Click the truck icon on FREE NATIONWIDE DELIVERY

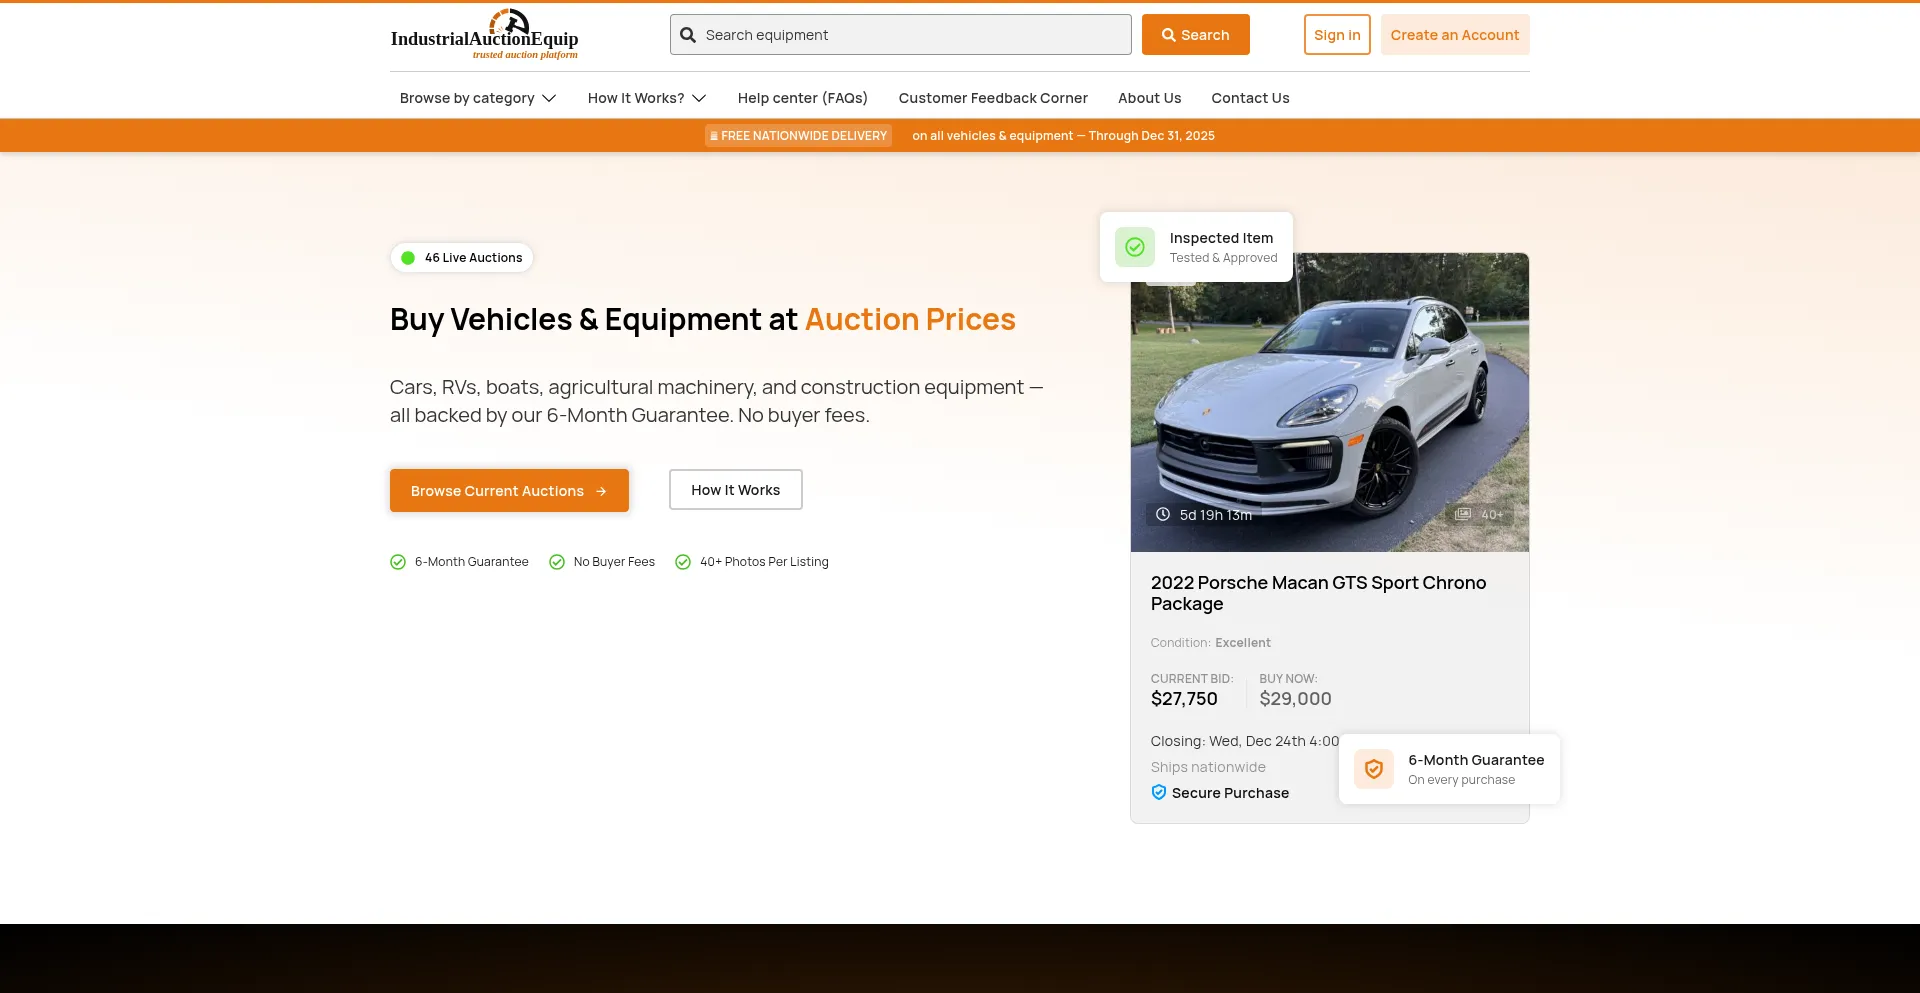[x=714, y=135]
